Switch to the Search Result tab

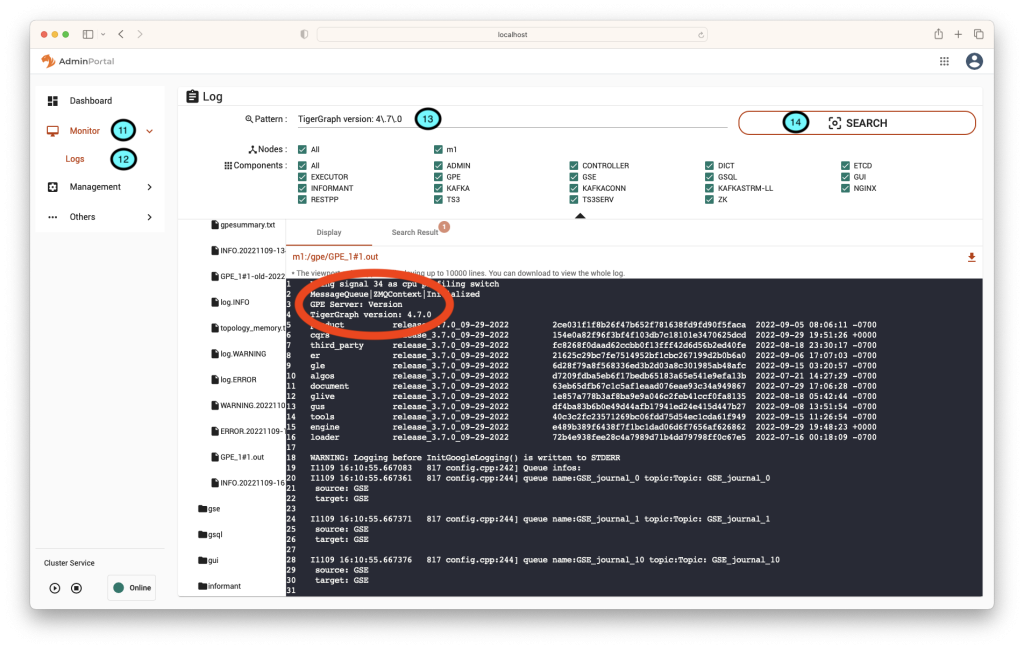[415, 232]
